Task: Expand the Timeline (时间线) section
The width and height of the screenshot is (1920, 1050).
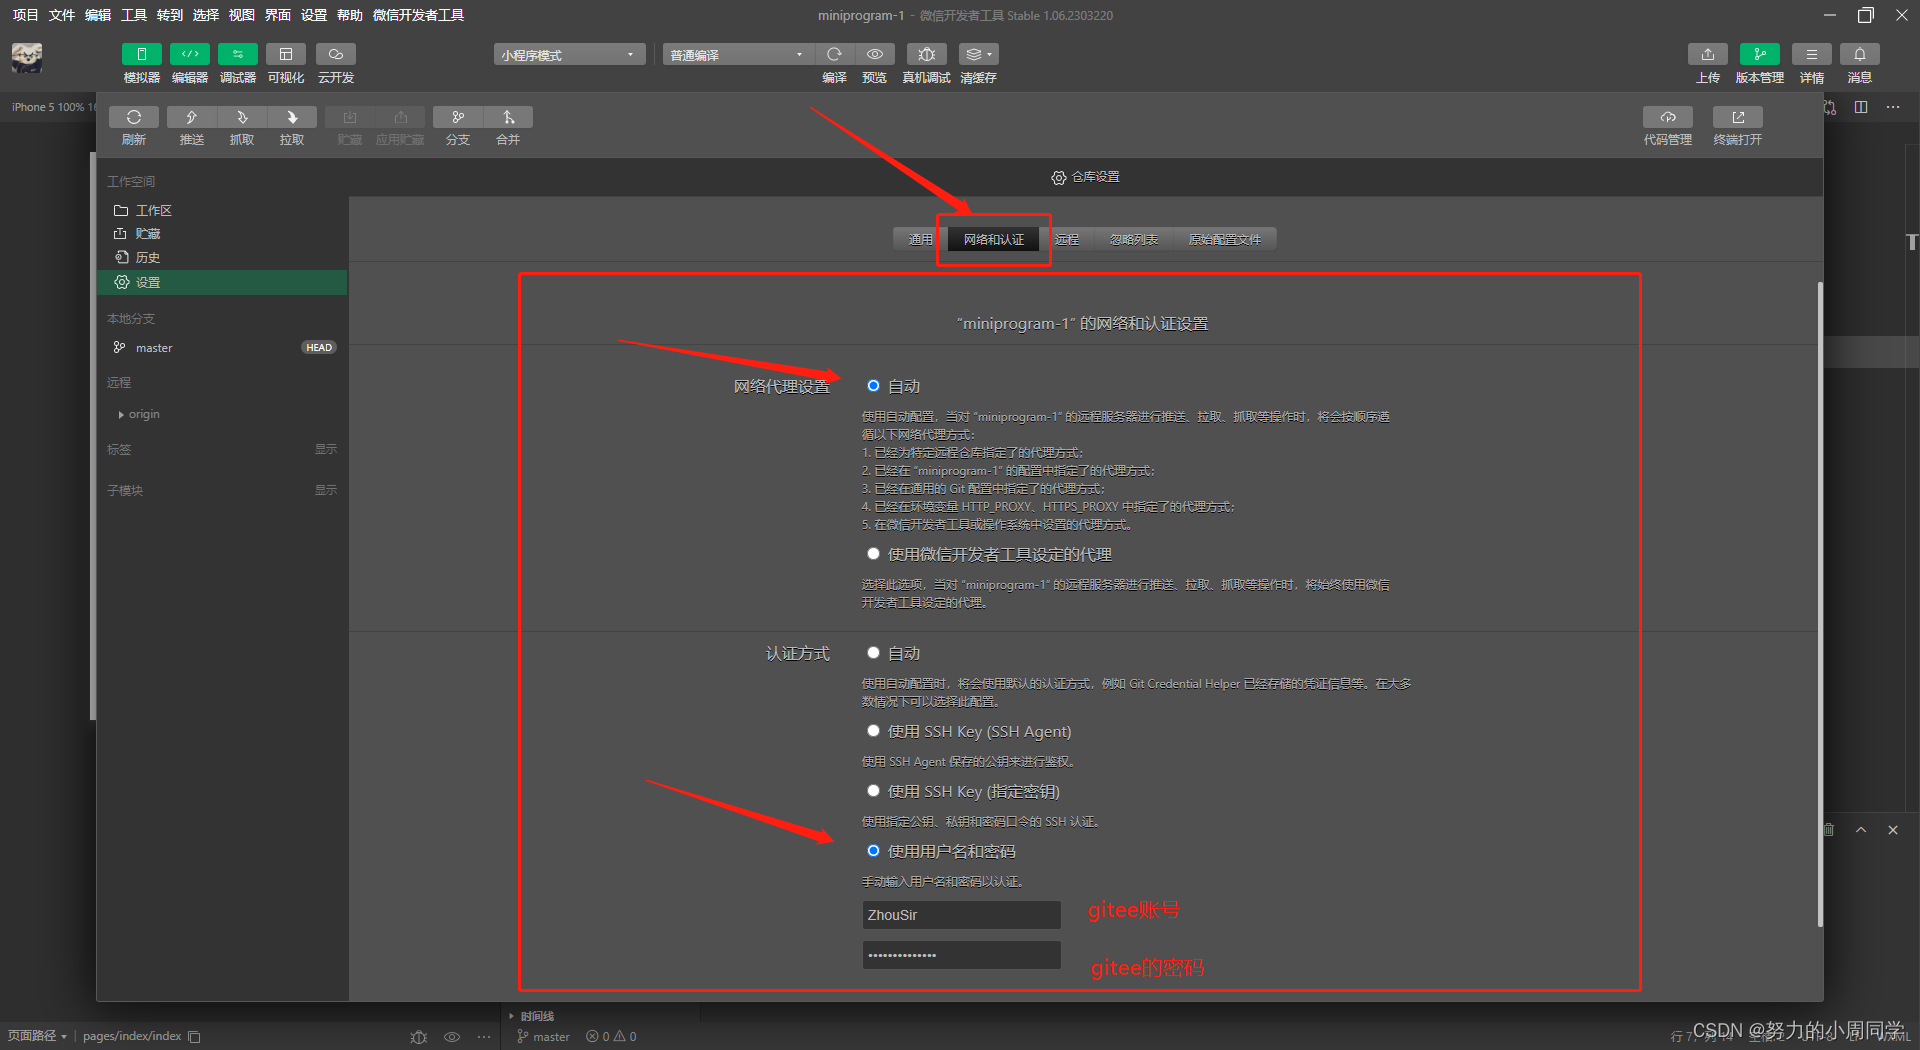Action: (x=532, y=1016)
